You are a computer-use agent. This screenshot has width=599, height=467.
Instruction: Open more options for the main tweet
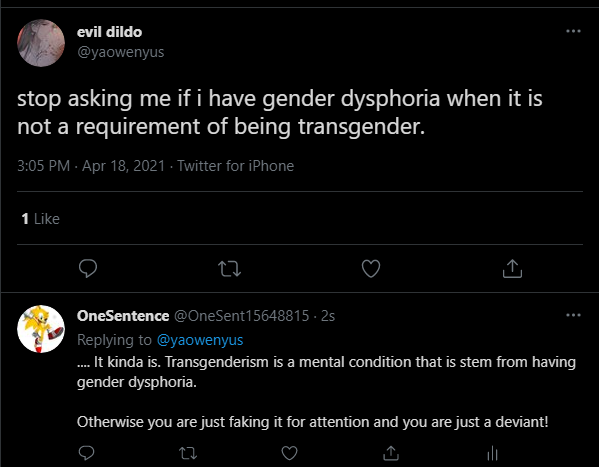click(573, 31)
